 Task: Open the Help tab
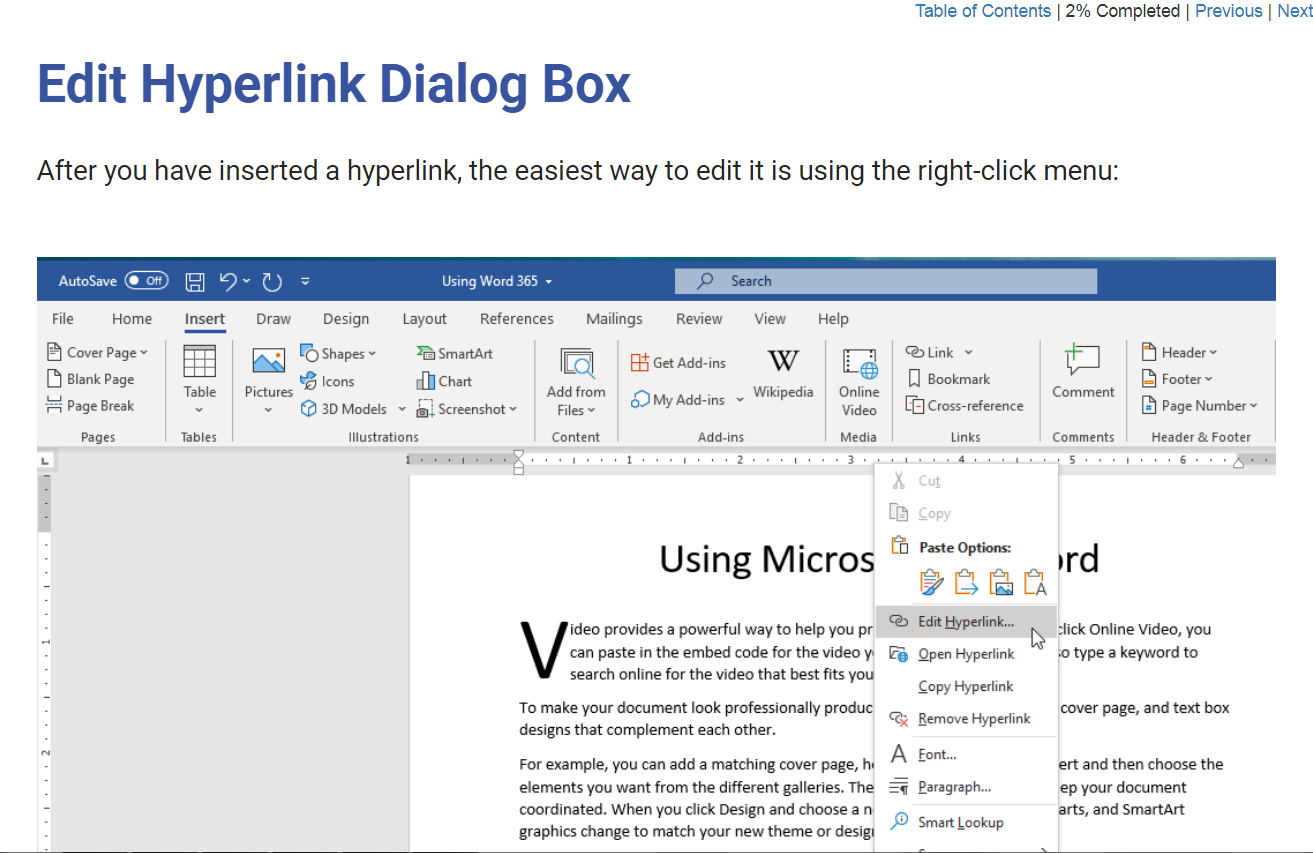(x=833, y=319)
